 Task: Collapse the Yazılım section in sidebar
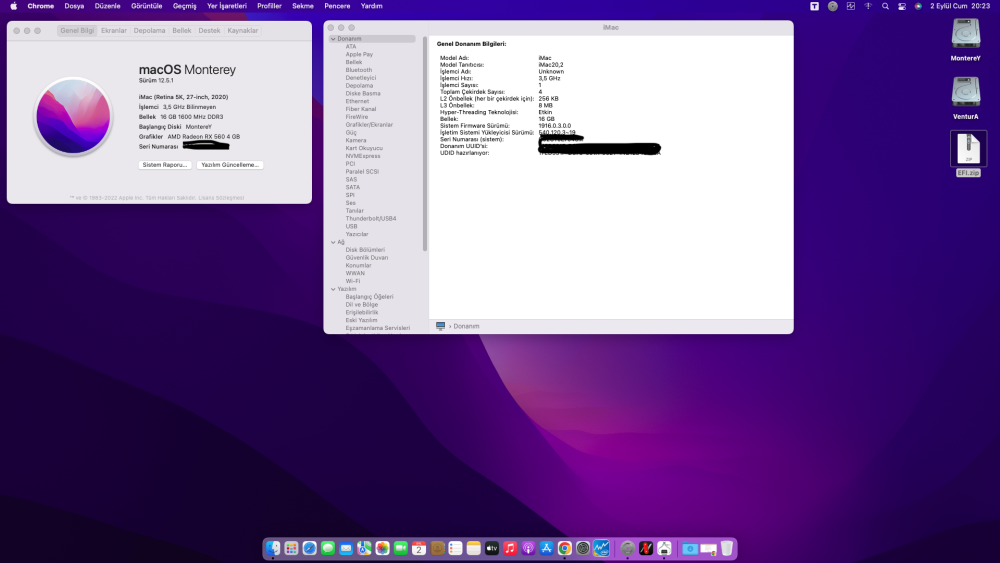(333, 289)
